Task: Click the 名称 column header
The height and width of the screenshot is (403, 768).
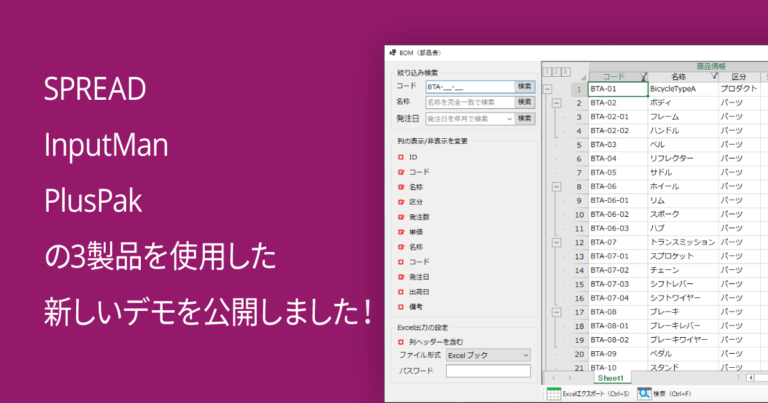Action: [683, 76]
